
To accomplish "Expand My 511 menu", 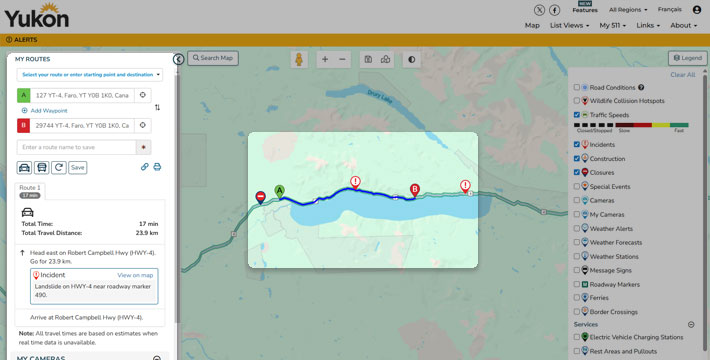I will tap(613, 25).
